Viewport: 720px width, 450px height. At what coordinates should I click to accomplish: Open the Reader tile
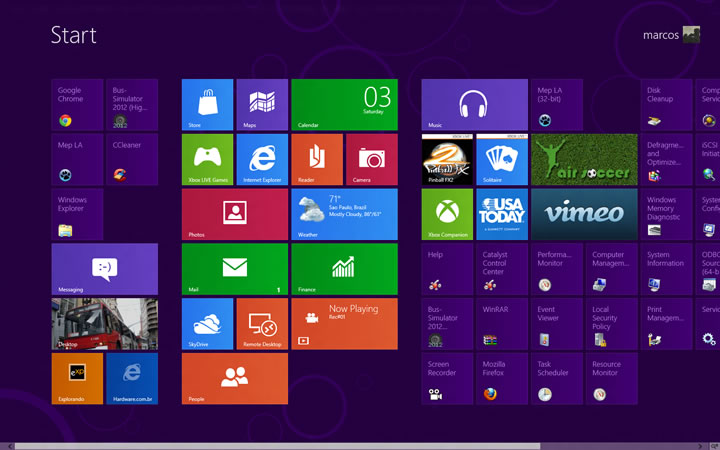coord(317,159)
